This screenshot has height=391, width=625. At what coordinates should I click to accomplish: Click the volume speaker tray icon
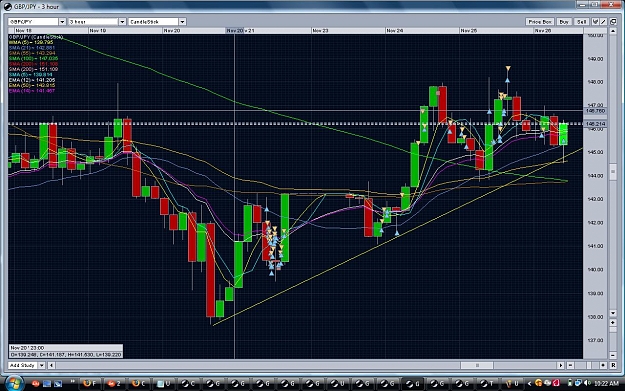click(x=588, y=383)
